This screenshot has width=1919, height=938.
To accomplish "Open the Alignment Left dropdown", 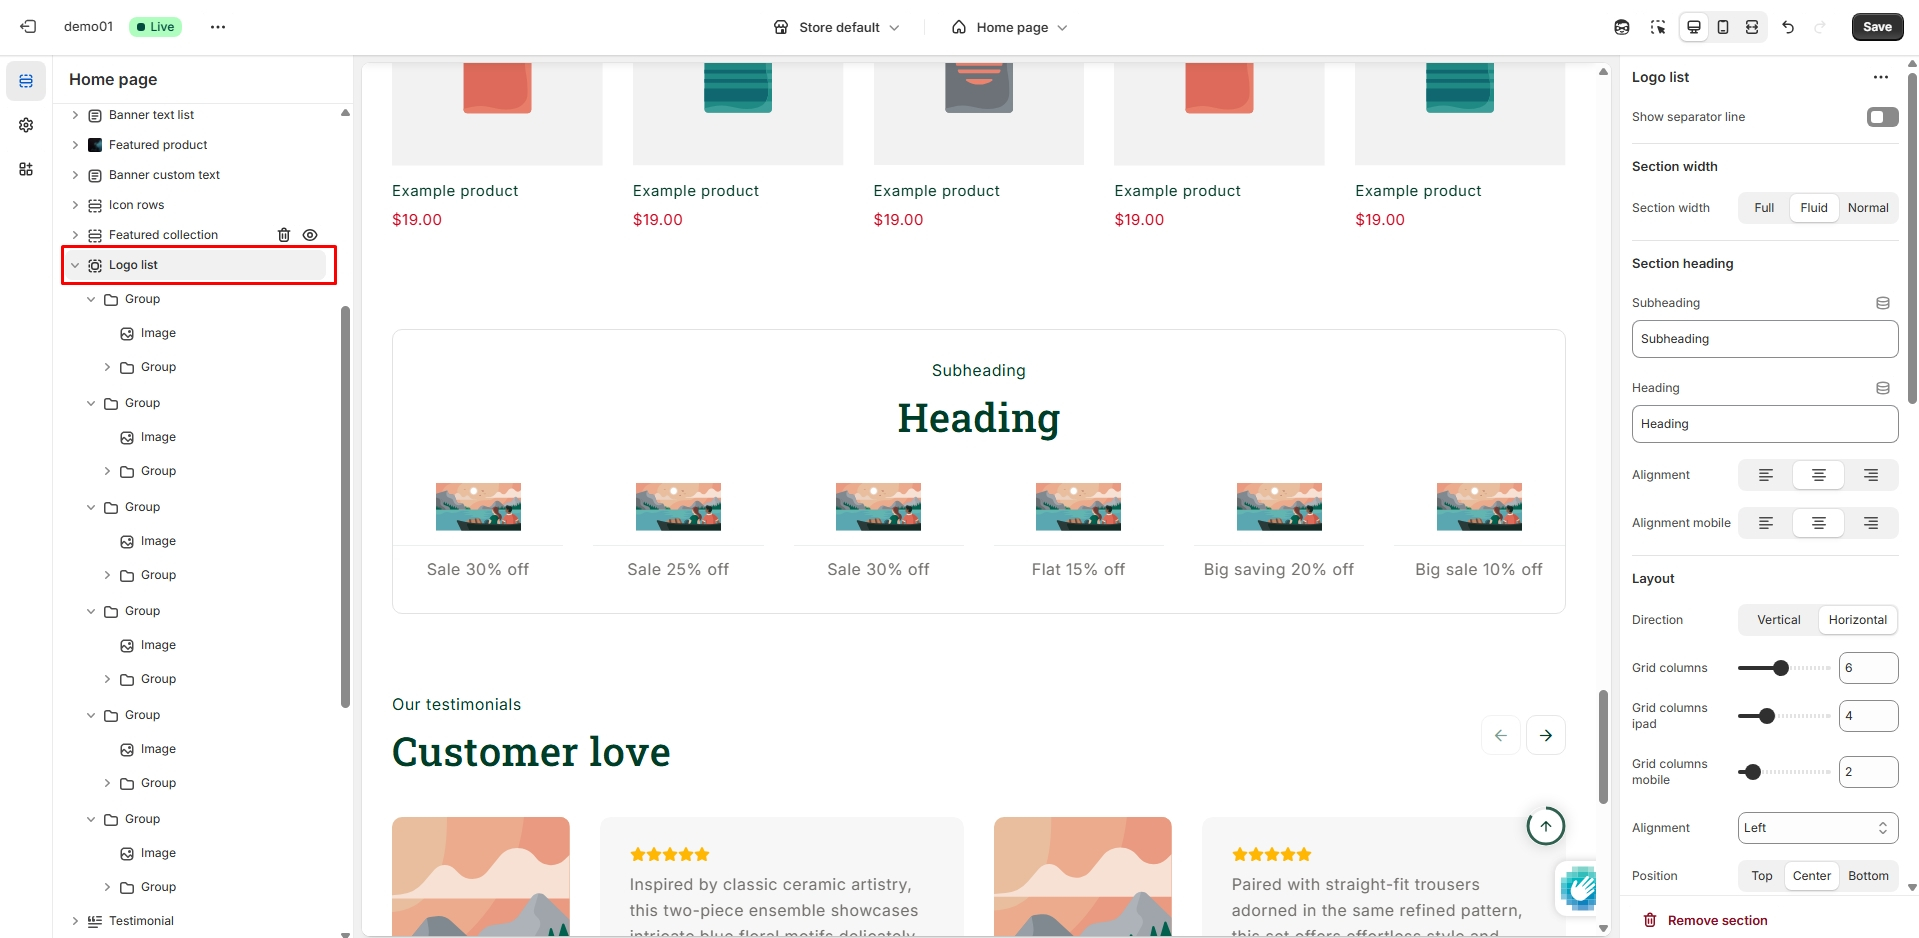I will 1817,828.
